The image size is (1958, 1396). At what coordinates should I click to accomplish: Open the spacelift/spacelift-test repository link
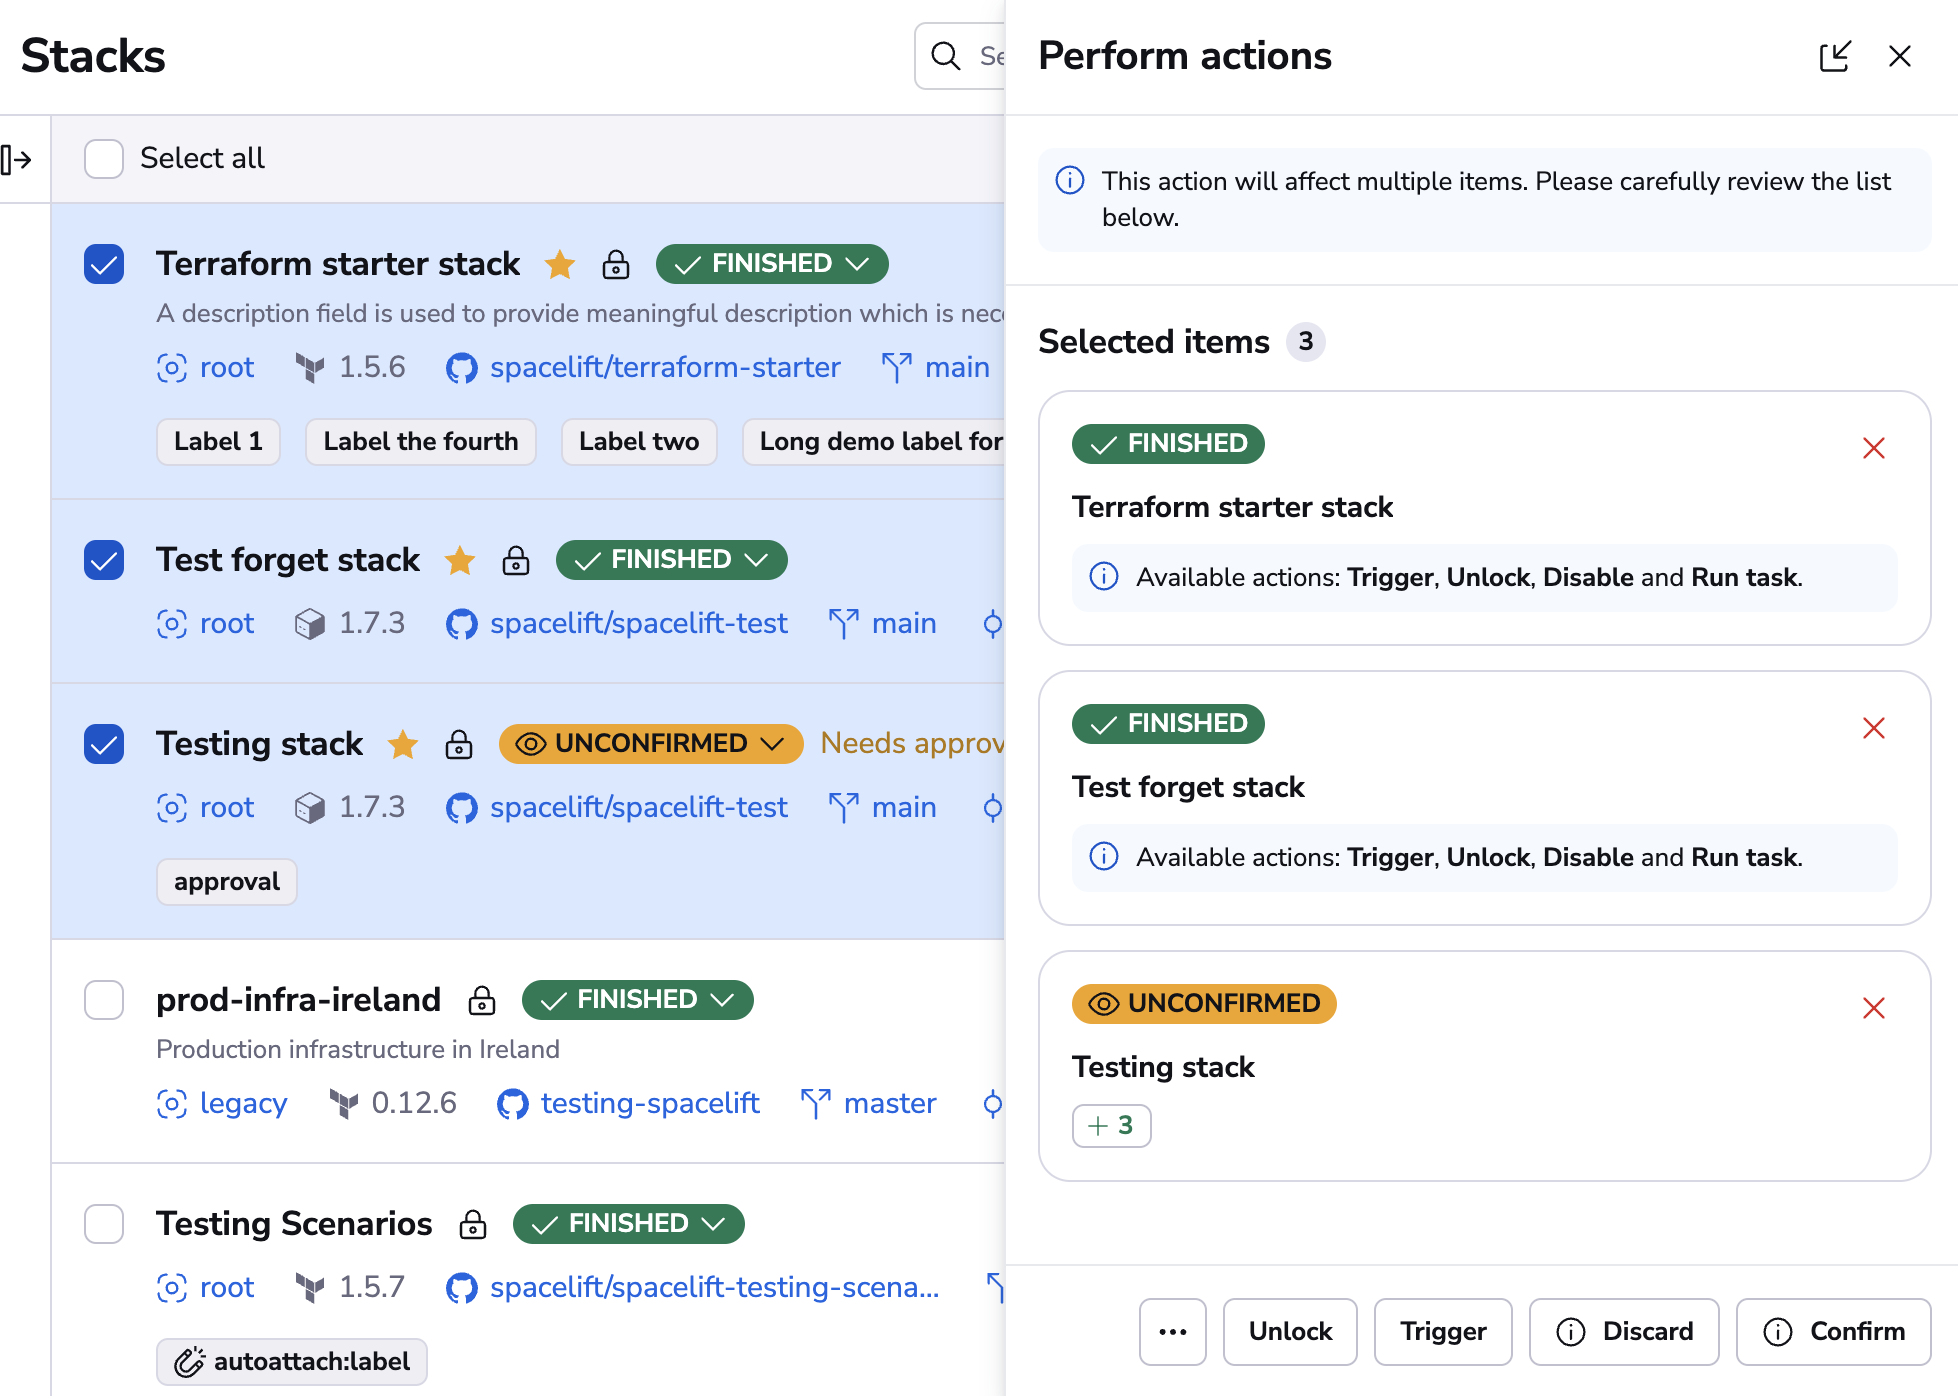tap(638, 624)
